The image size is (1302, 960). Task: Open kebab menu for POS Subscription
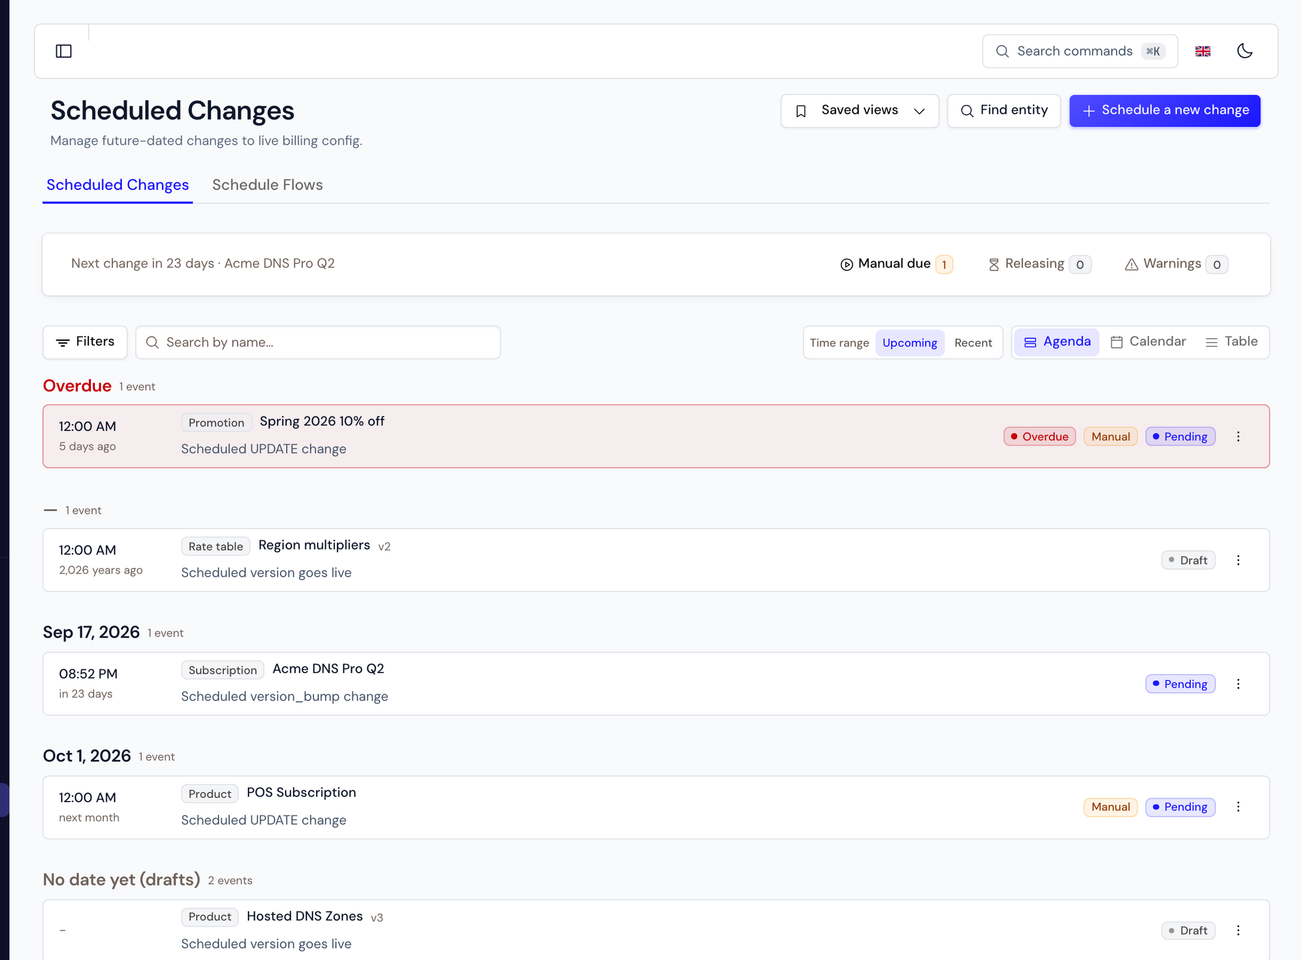(x=1238, y=807)
